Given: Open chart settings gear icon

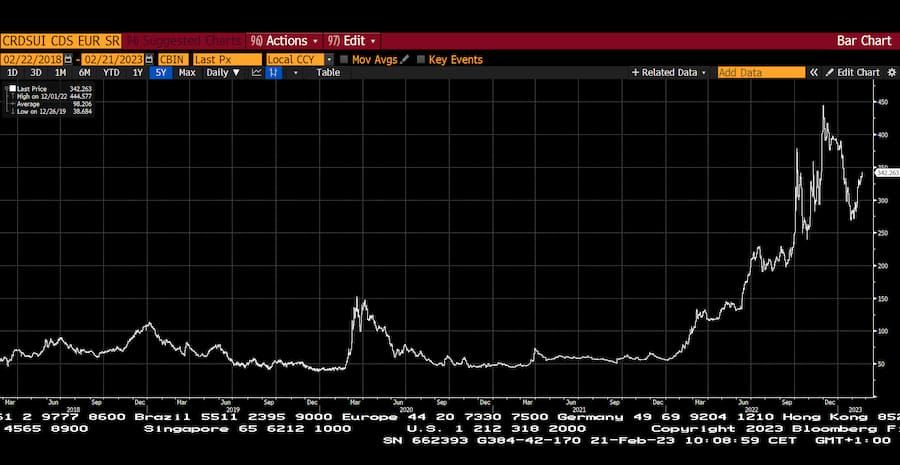Looking at the screenshot, I should coord(889,73).
